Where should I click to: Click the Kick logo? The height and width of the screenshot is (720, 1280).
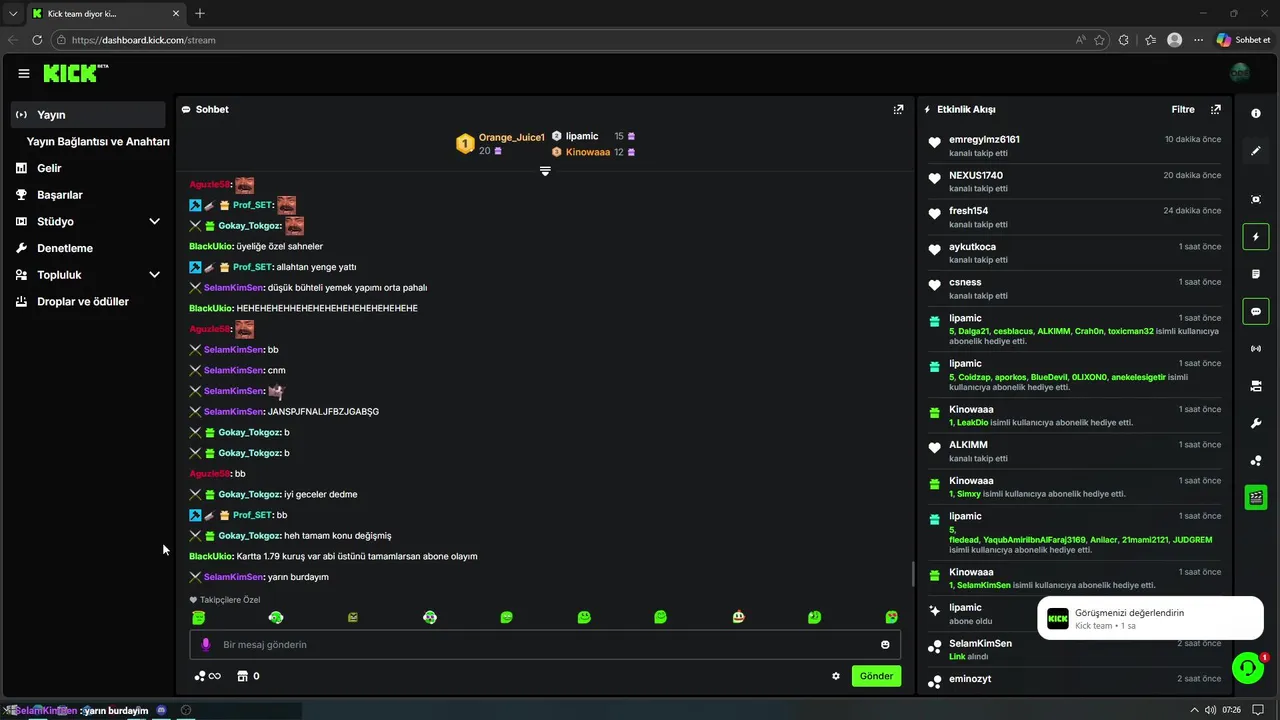[x=76, y=73]
